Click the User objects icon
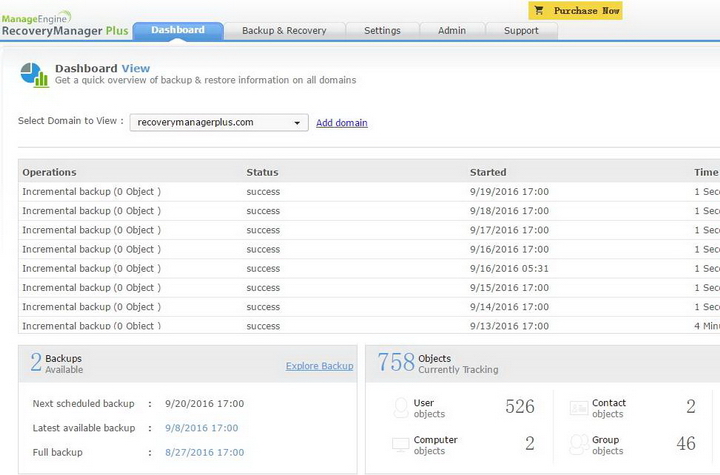This screenshot has width=720, height=475. tap(401, 407)
